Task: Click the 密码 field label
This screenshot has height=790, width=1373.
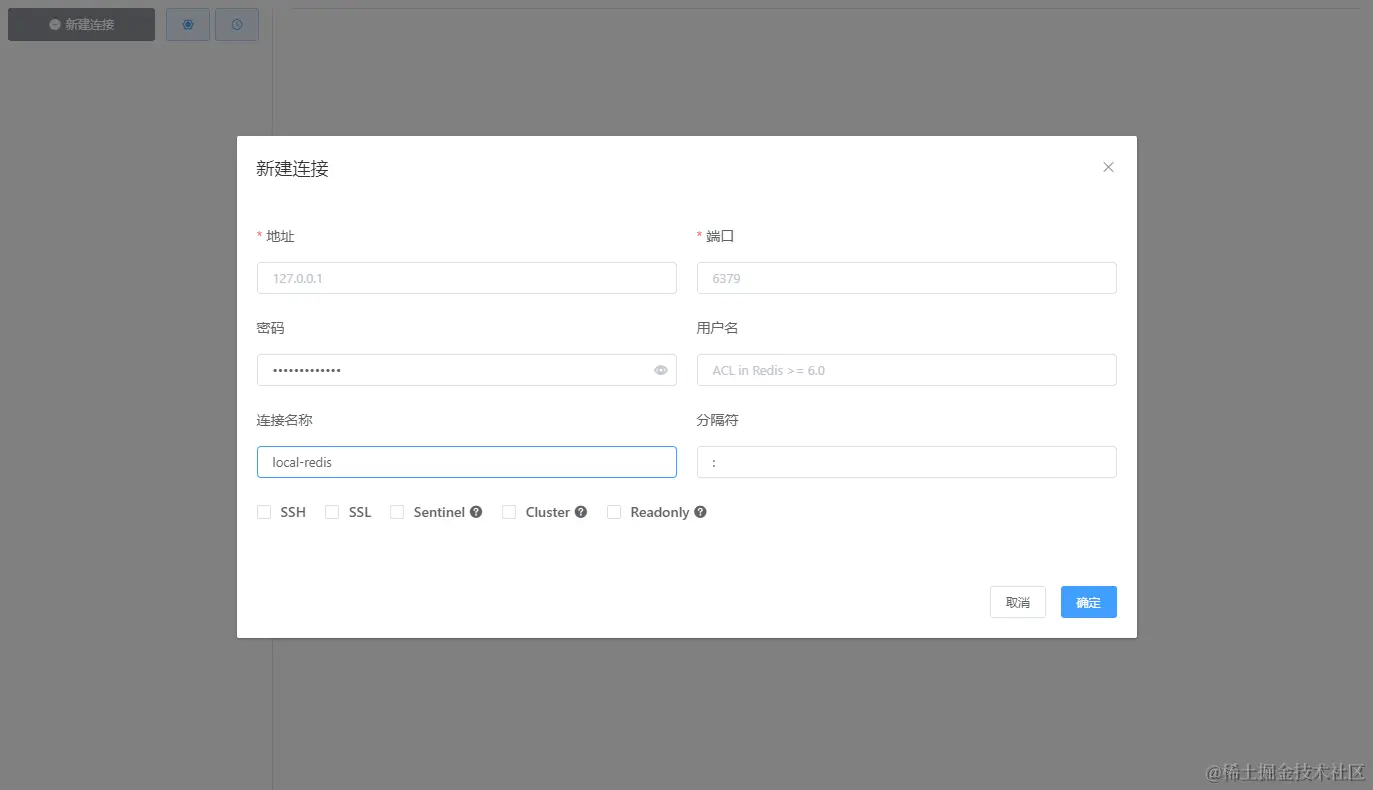Action: 271,328
